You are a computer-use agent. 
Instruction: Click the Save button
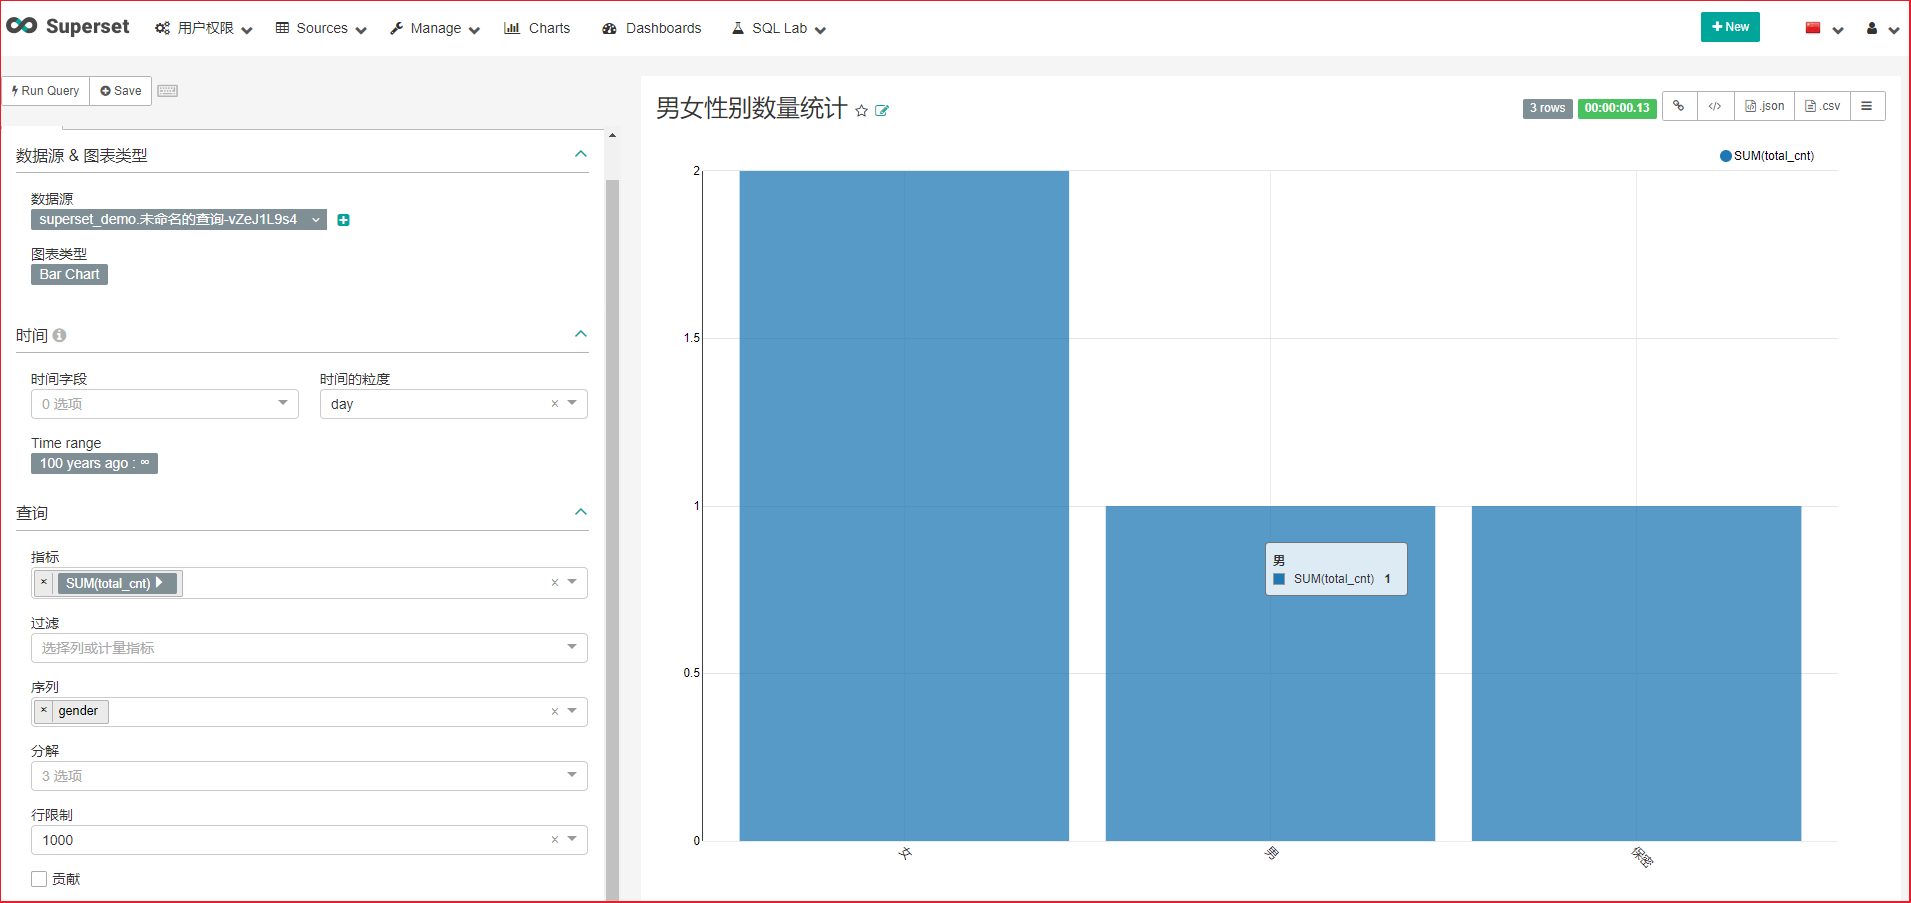click(120, 90)
